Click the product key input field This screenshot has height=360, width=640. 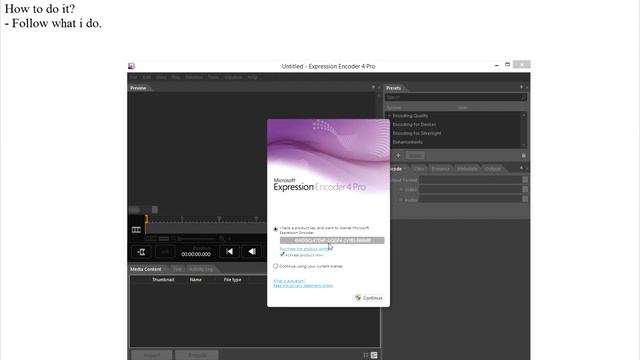tap(332, 240)
